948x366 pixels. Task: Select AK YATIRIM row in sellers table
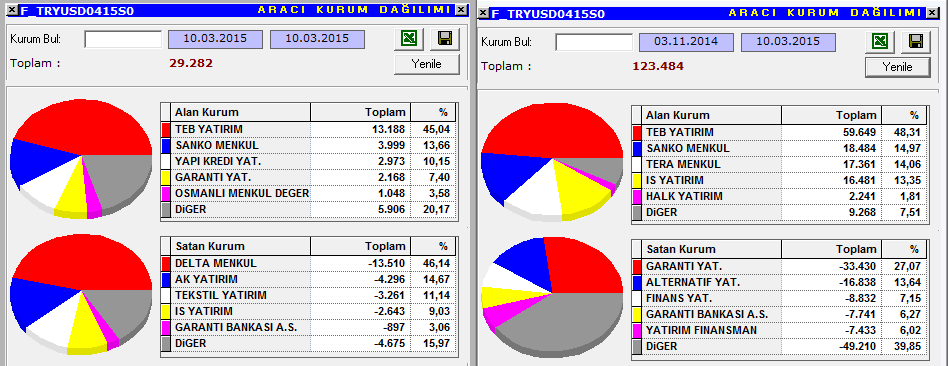(309, 279)
